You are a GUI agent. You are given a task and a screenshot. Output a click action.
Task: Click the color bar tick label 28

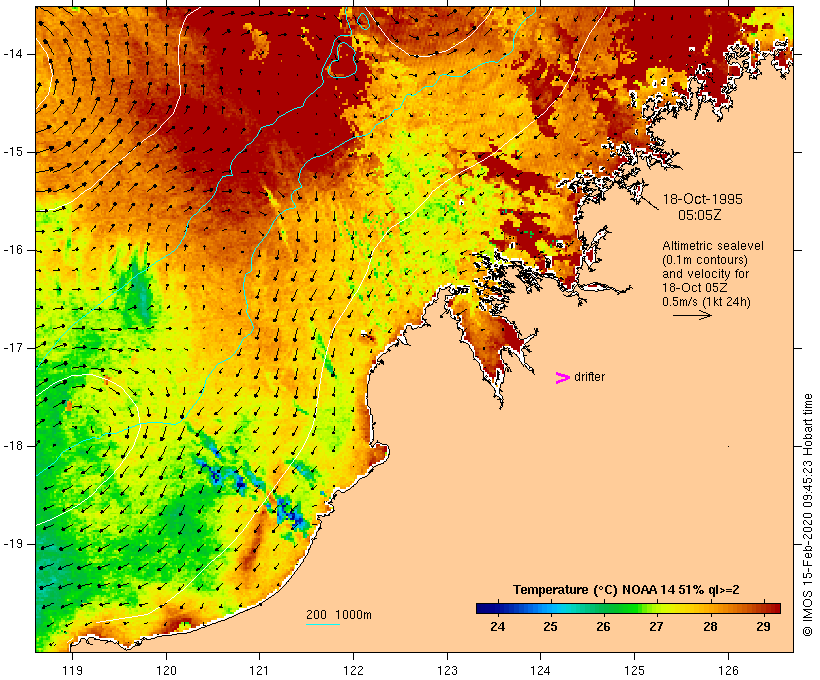[710, 627]
